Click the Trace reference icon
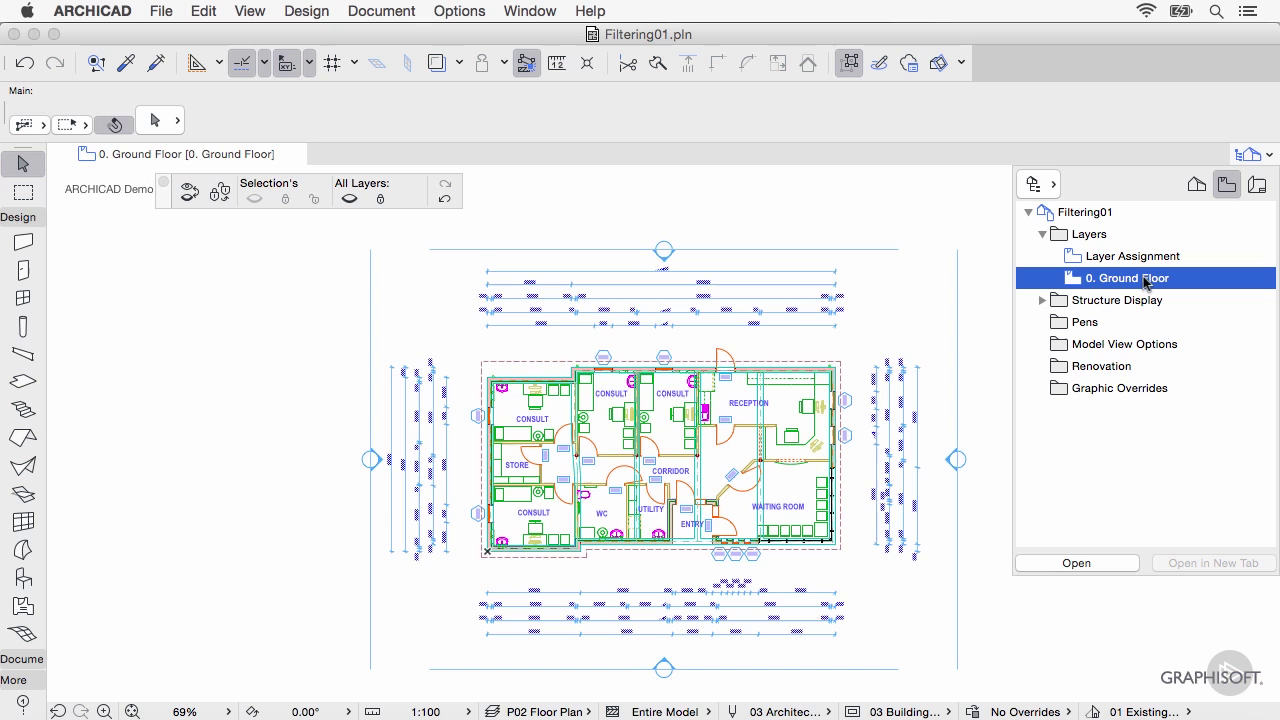 coord(437,63)
